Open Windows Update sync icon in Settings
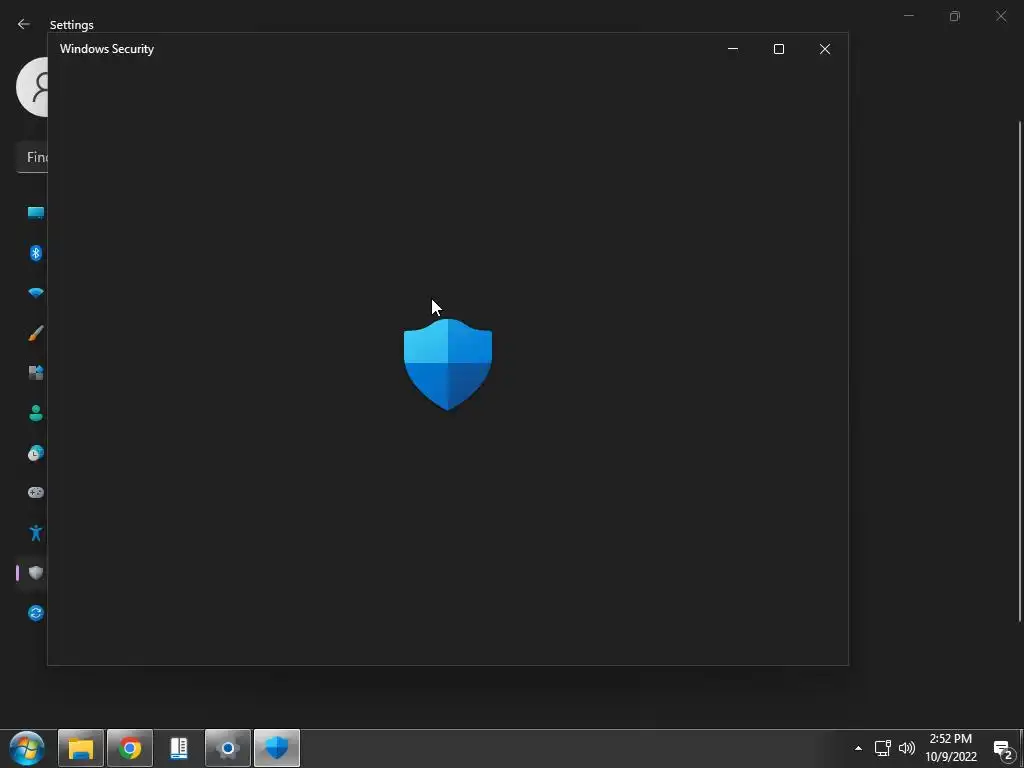 pos(36,613)
